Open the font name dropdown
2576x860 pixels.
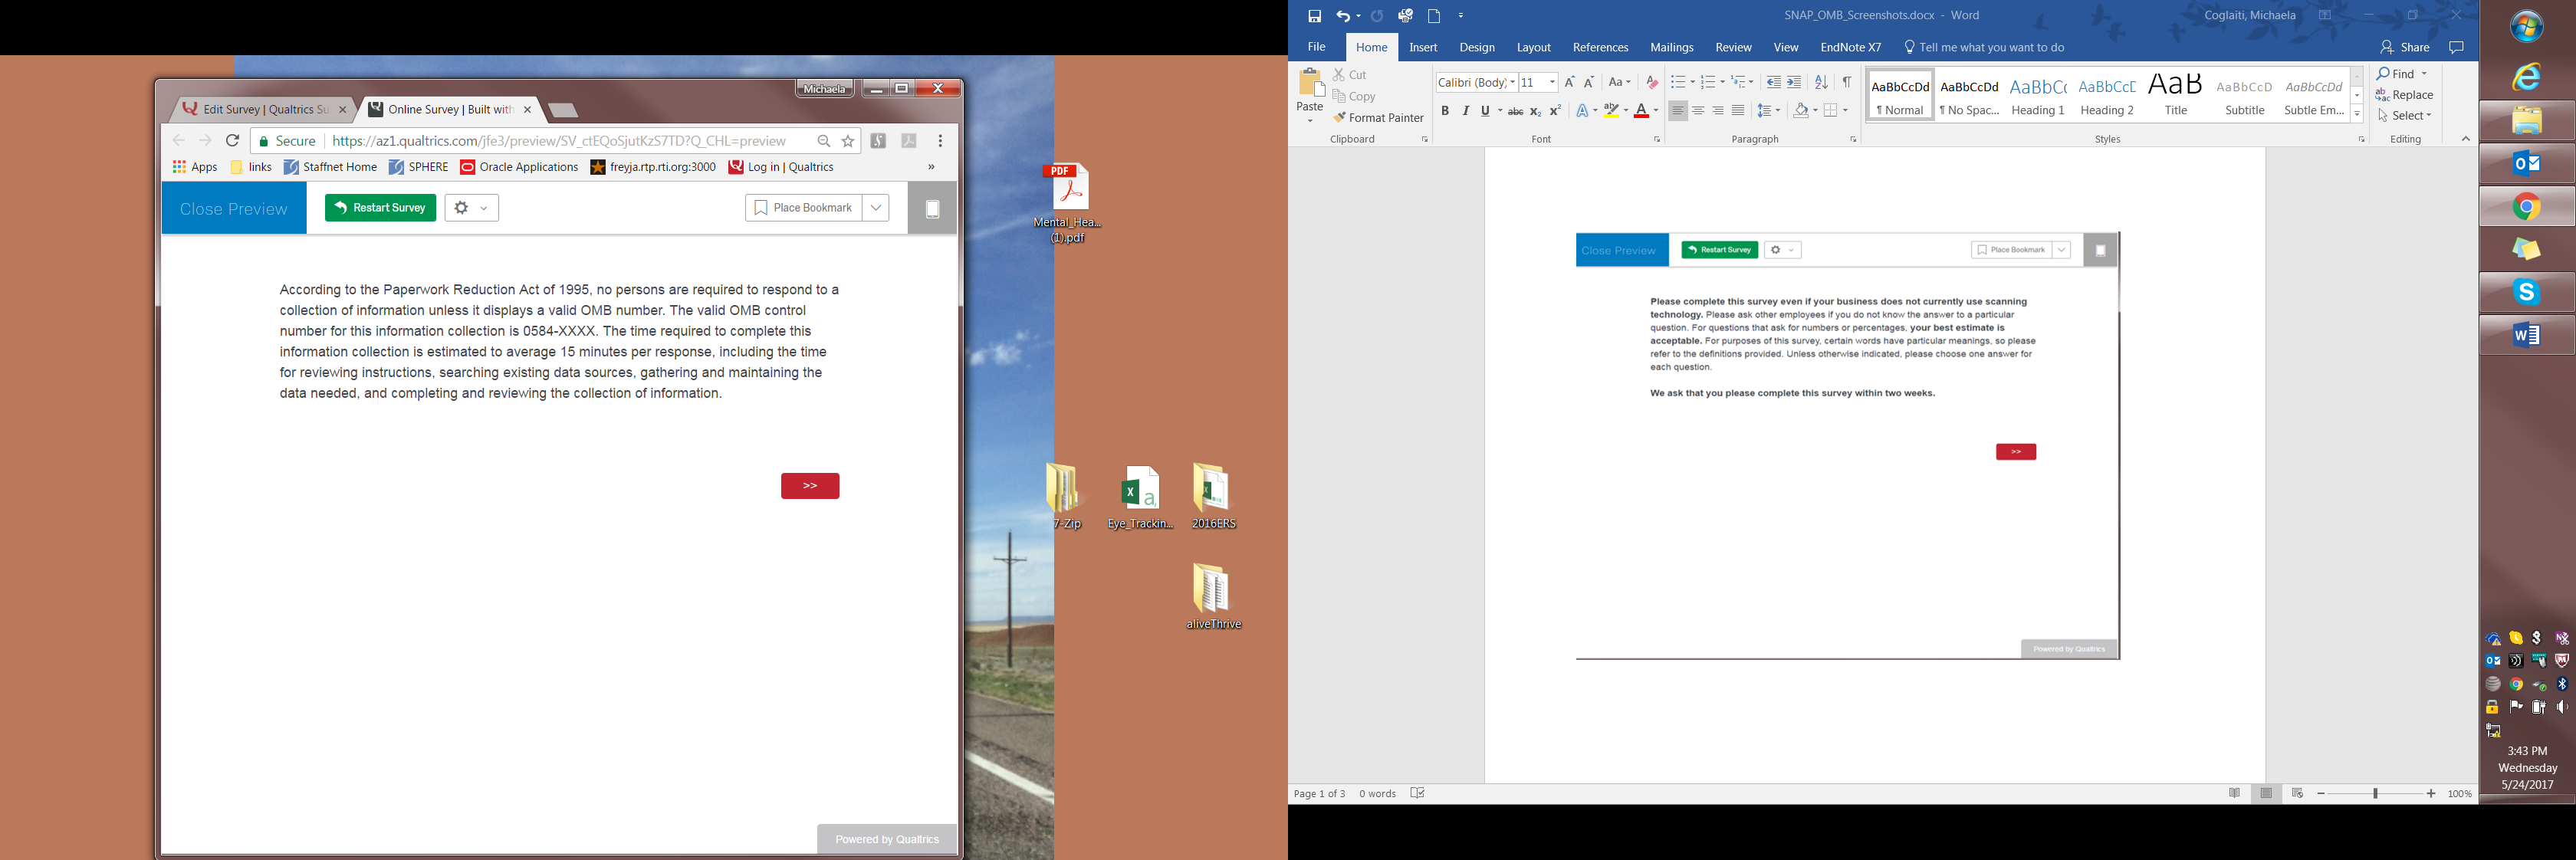(1512, 82)
